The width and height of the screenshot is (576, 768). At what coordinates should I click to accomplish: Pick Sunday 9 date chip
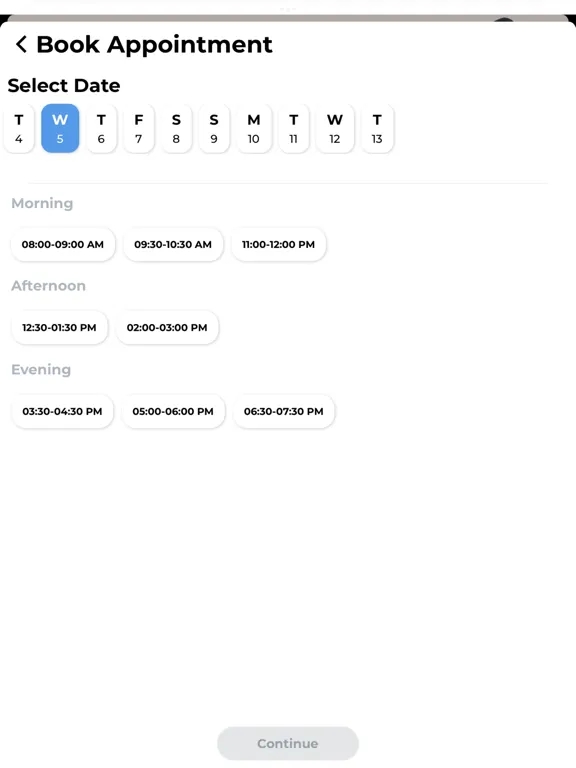tap(214, 128)
